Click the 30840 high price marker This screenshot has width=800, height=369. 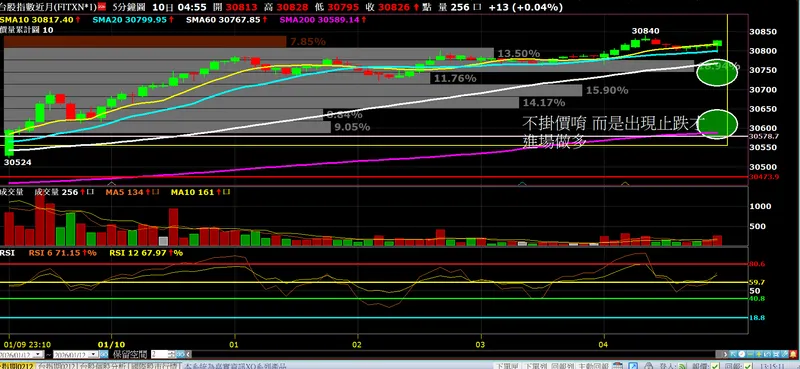645,31
